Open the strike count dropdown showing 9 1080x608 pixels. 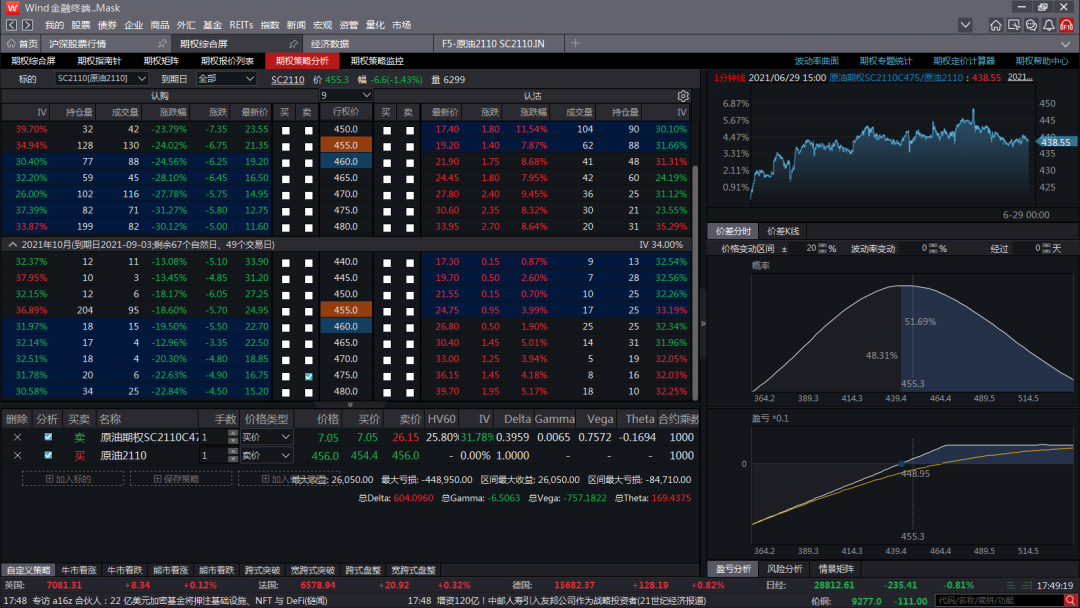[345, 95]
